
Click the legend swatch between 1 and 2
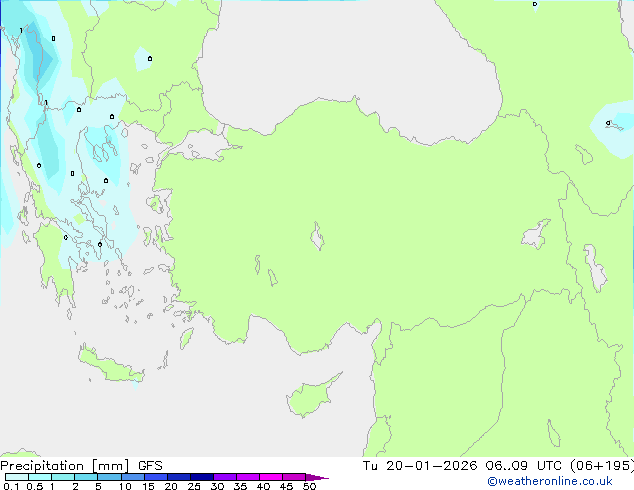click(62, 477)
